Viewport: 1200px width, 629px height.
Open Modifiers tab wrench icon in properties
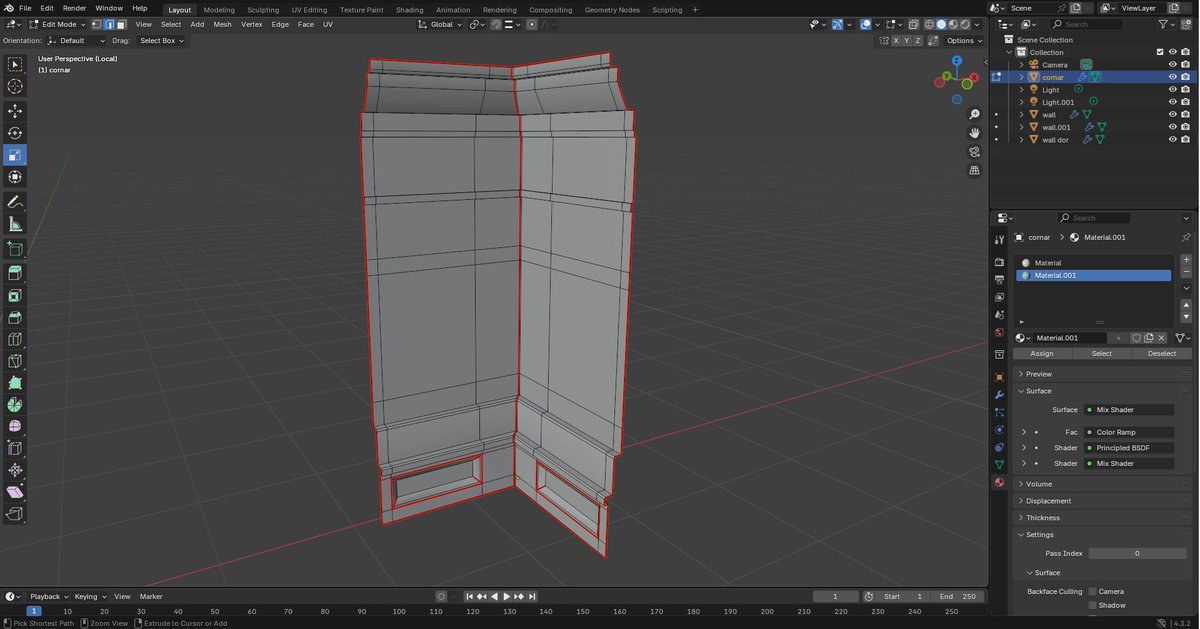click(x=998, y=395)
